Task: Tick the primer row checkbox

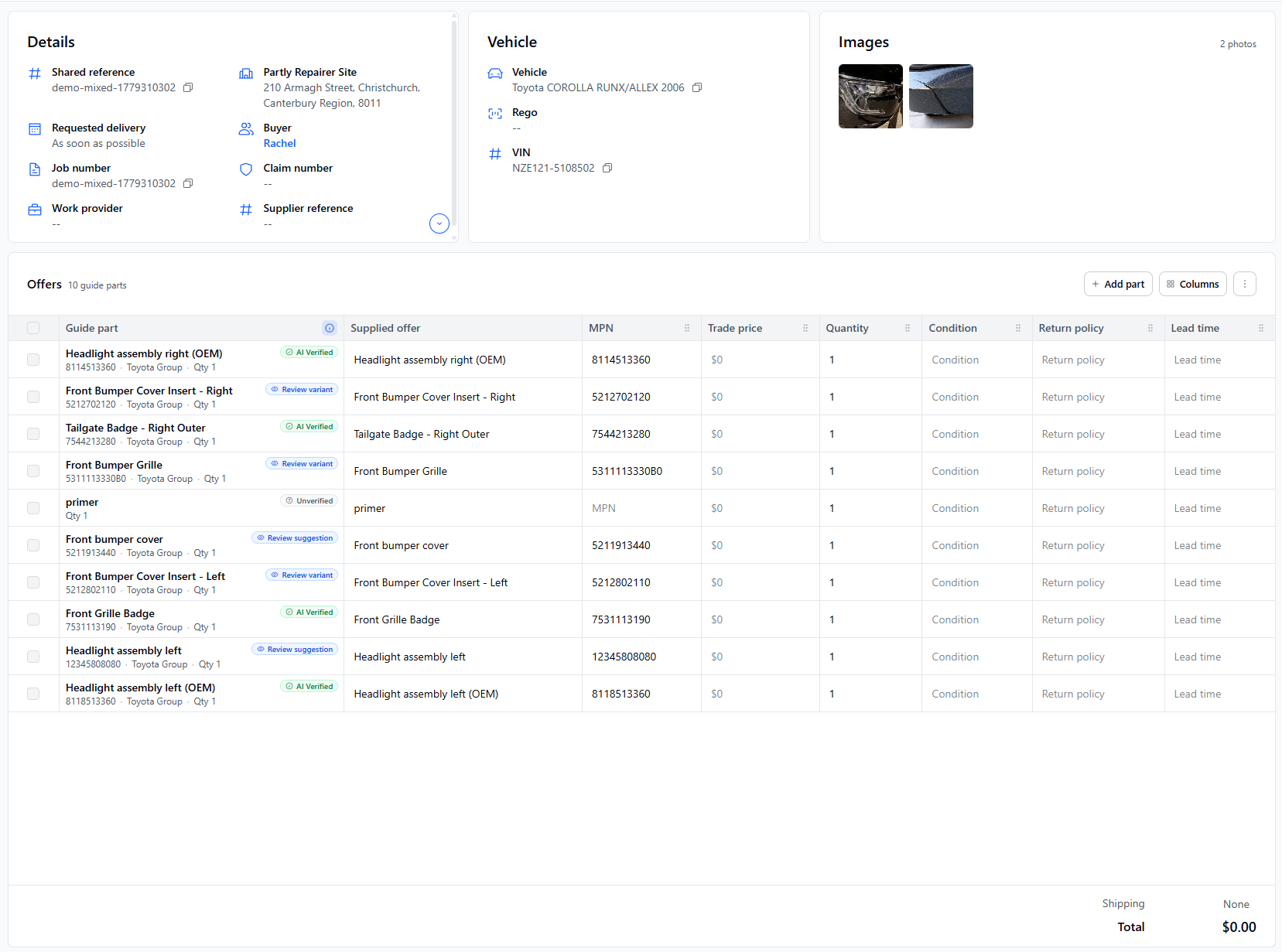Action: (33, 508)
